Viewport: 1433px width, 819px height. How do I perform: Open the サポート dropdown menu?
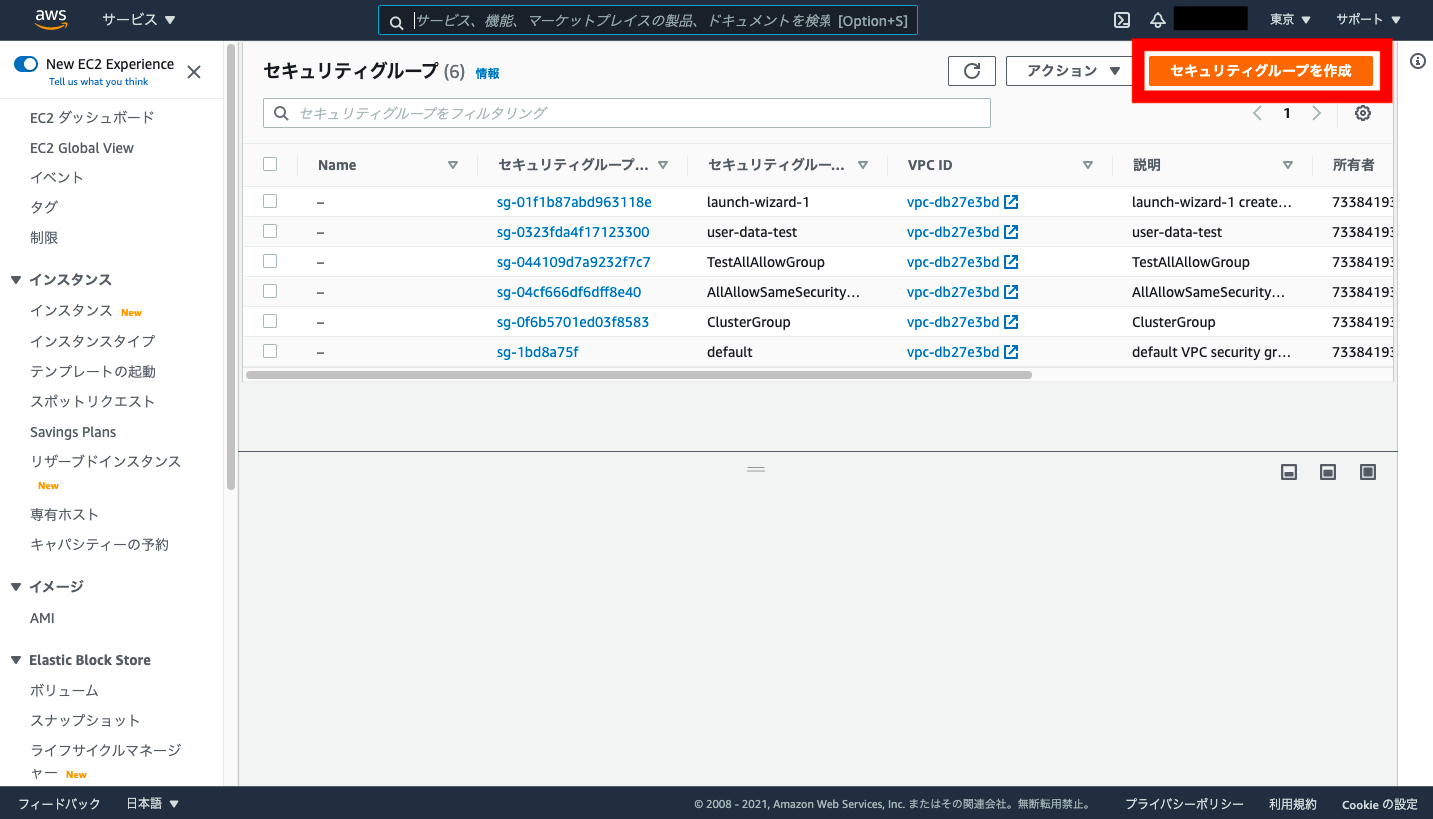(x=1368, y=20)
